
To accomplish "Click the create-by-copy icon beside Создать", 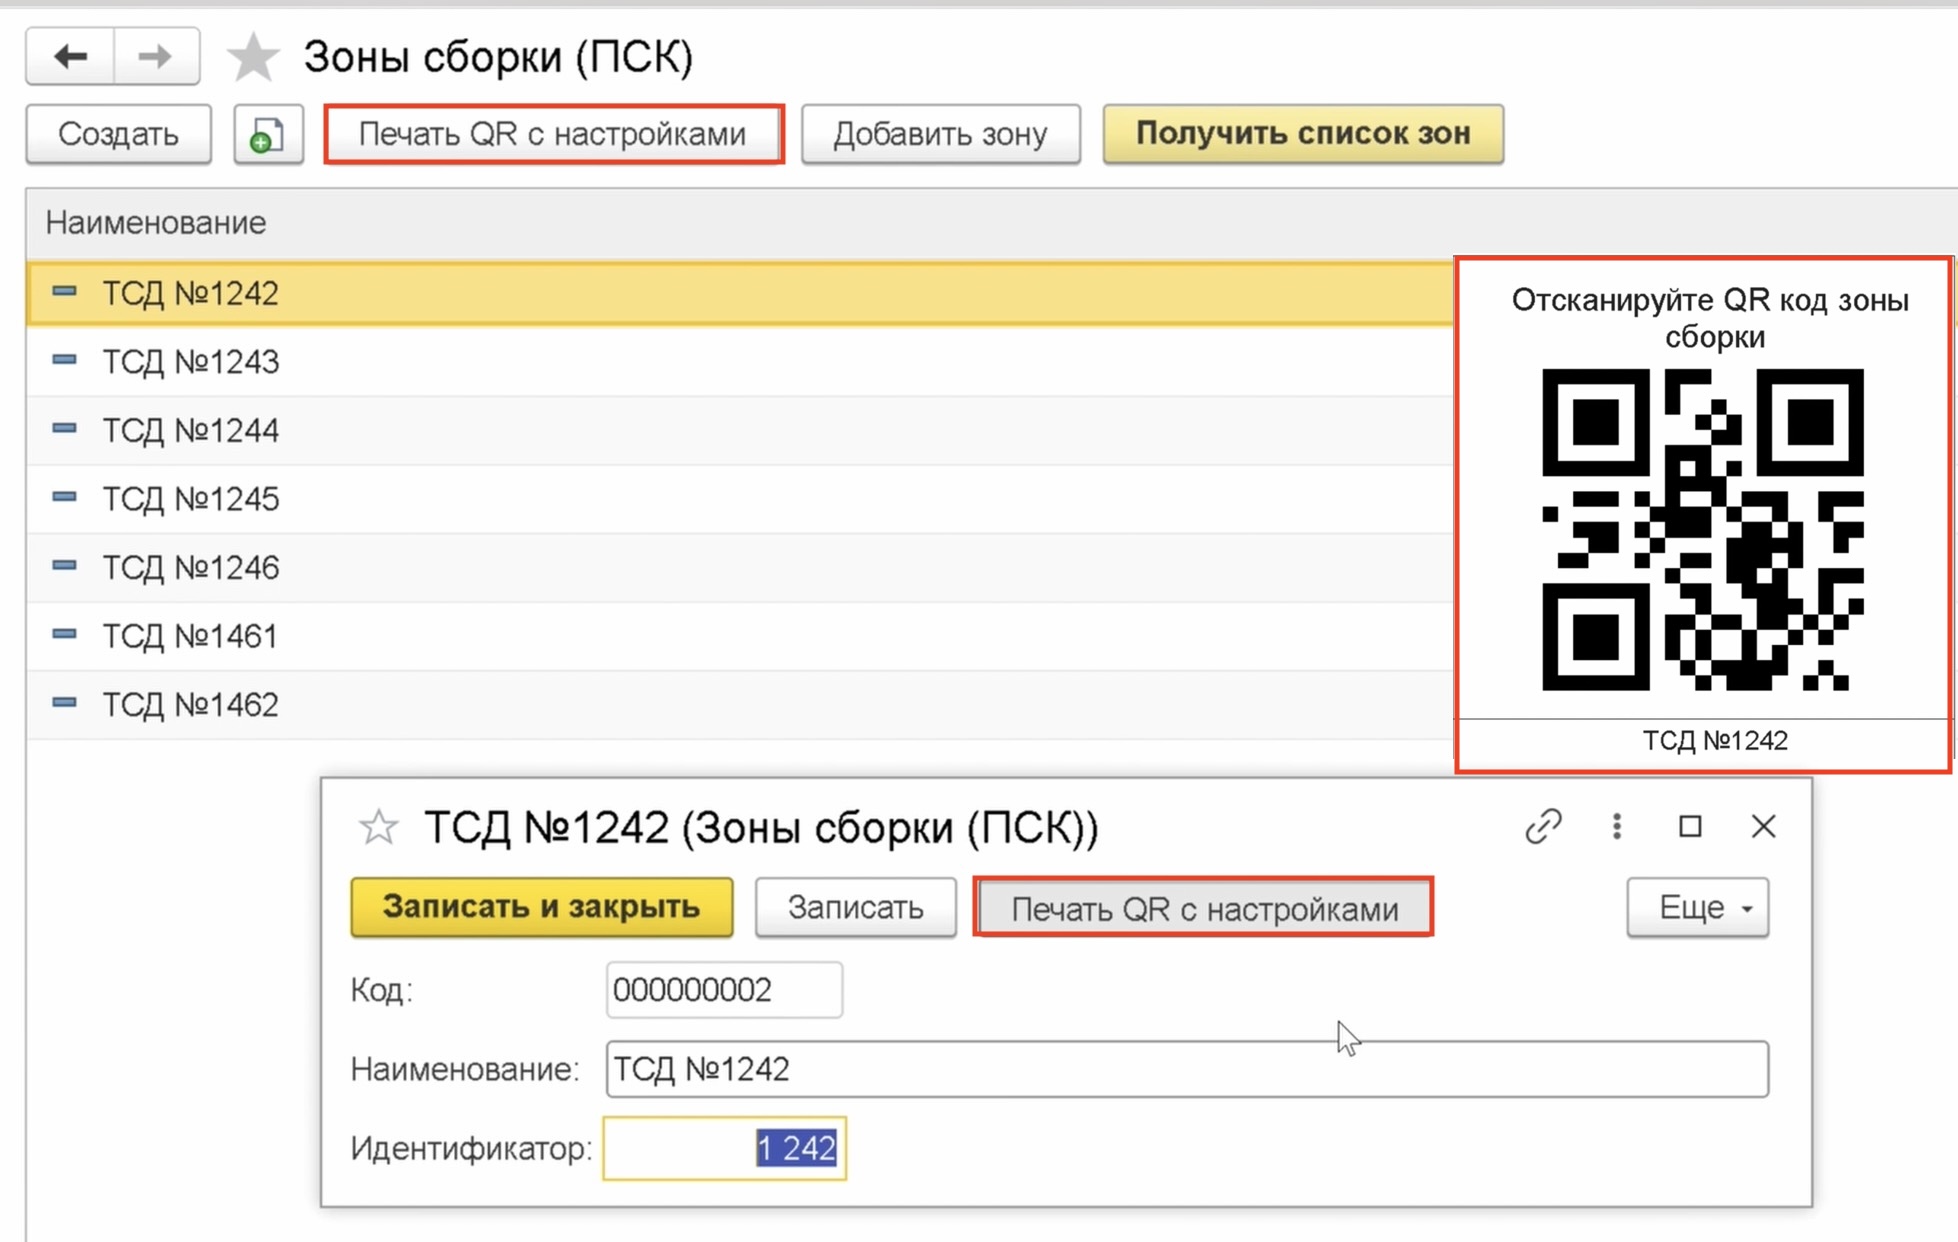I will [267, 133].
